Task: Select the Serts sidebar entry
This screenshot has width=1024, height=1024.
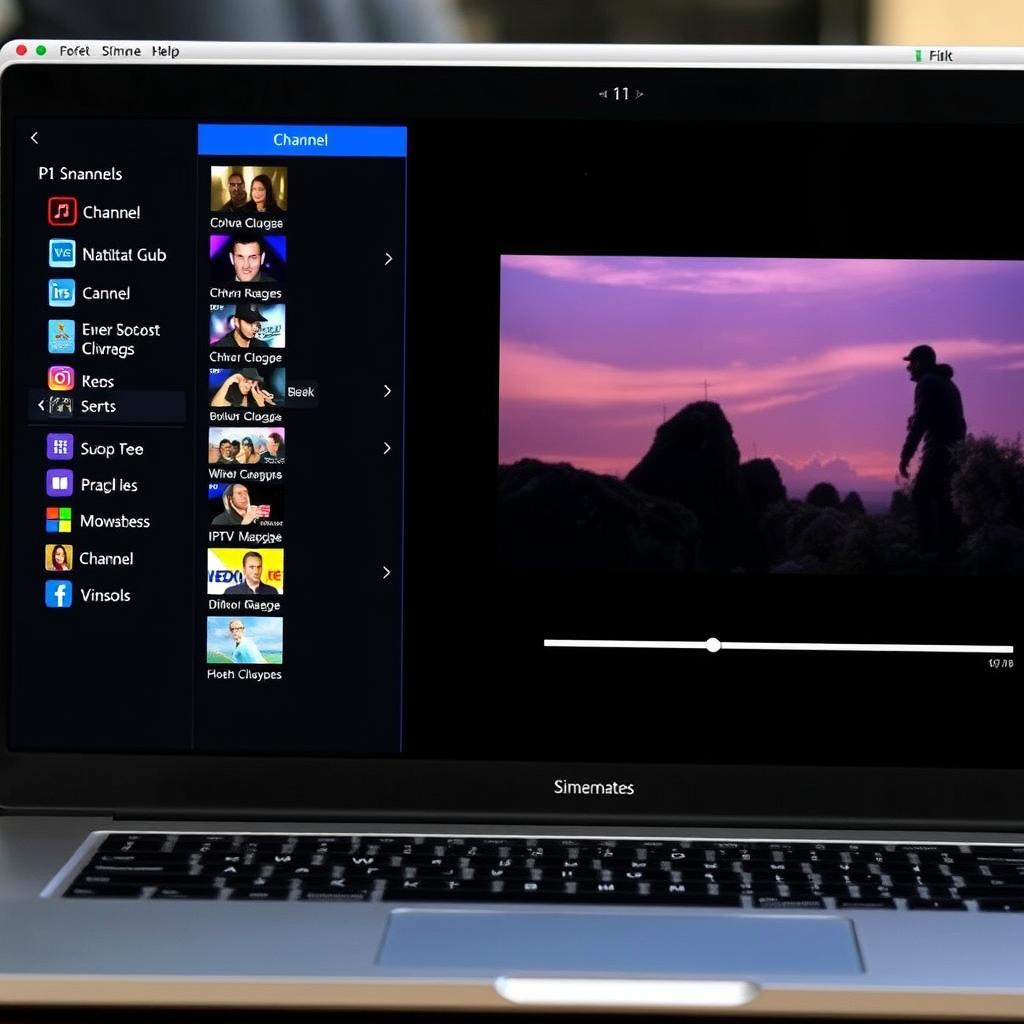Action: coord(100,406)
